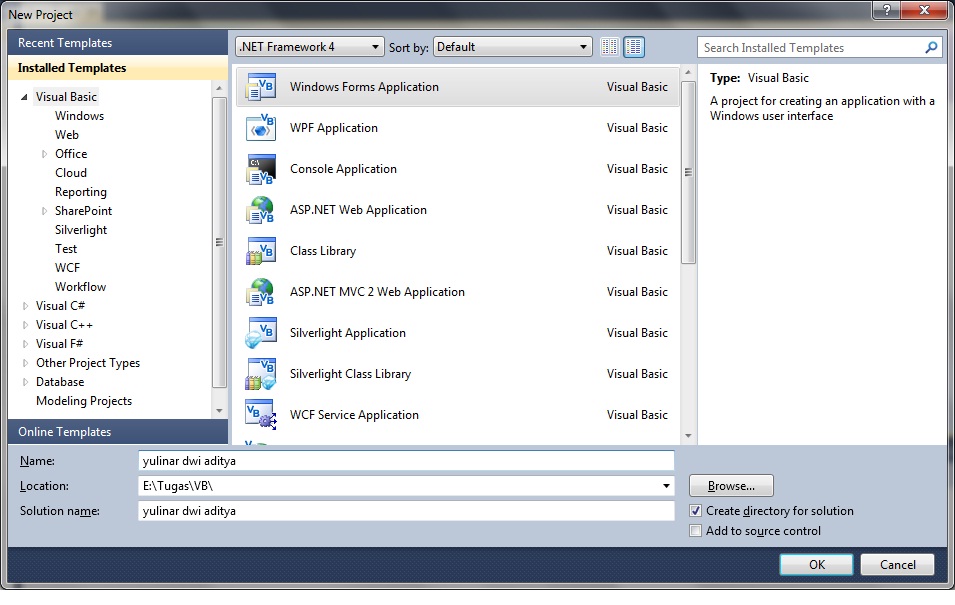955x605 pixels.
Task: Click the Windows Forms Application template icon
Action: coord(261,87)
